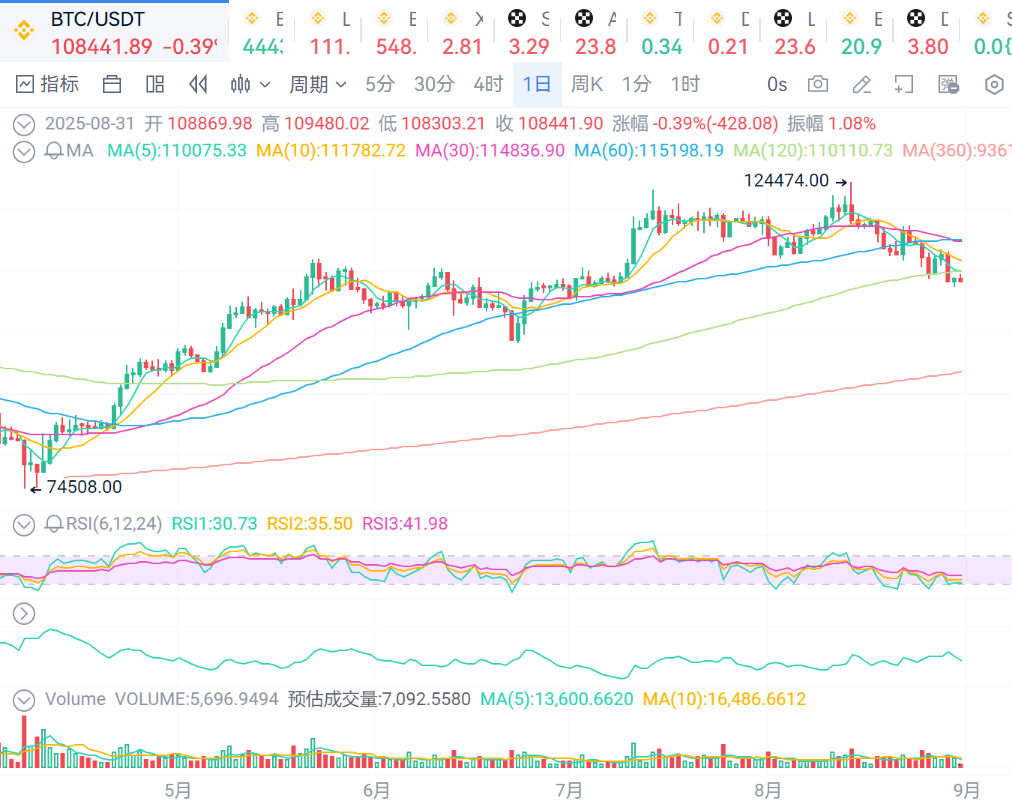Switch to 周K weekly timeframe
Image resolution: width=1012 pixels, height=810 pixels.
pos(586,85)
